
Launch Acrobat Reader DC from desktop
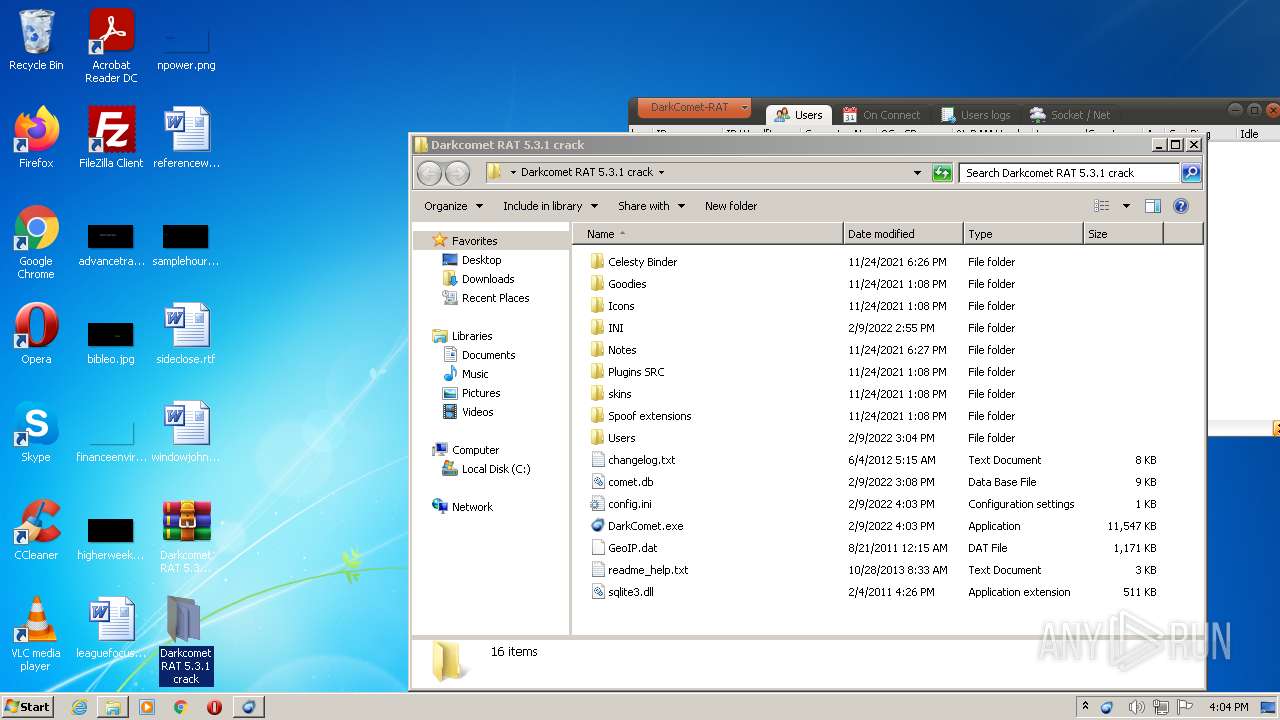pos(111,45)
